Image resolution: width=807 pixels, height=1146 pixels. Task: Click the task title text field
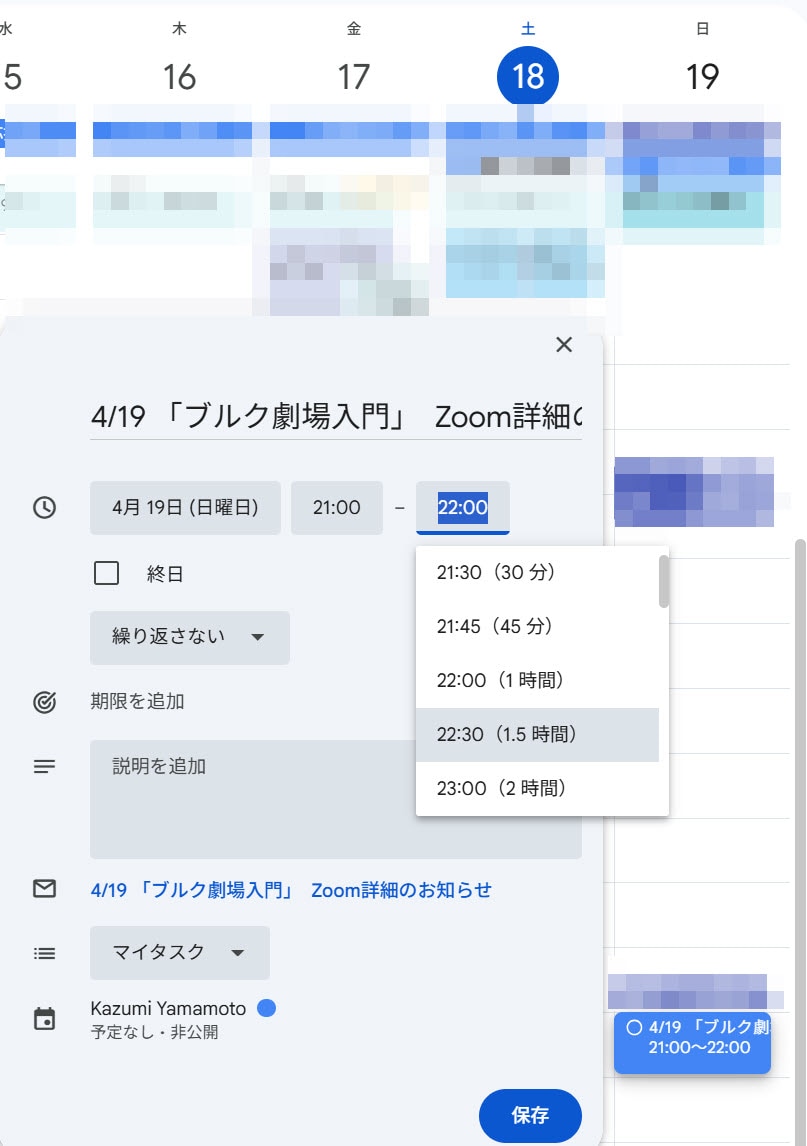coord(335,417)
